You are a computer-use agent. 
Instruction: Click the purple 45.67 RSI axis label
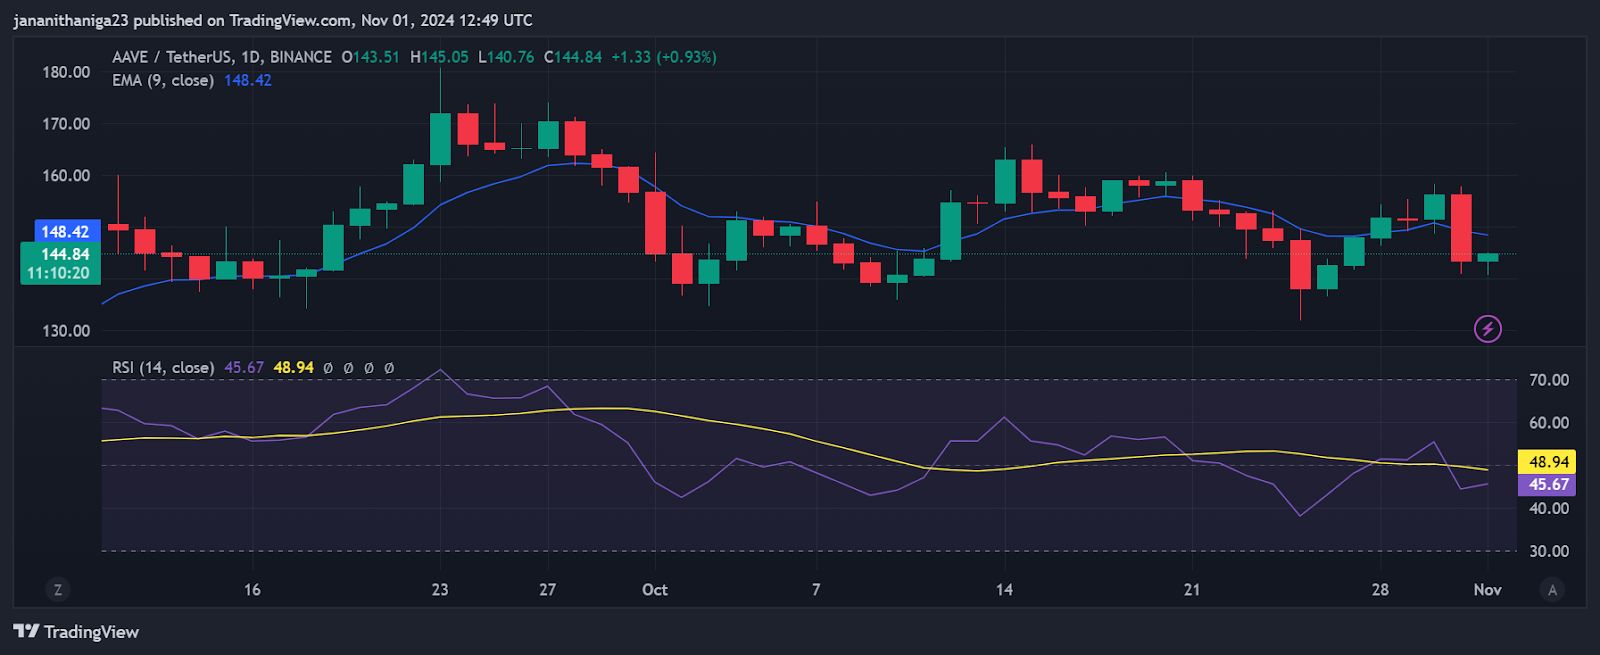point(1548,485)
